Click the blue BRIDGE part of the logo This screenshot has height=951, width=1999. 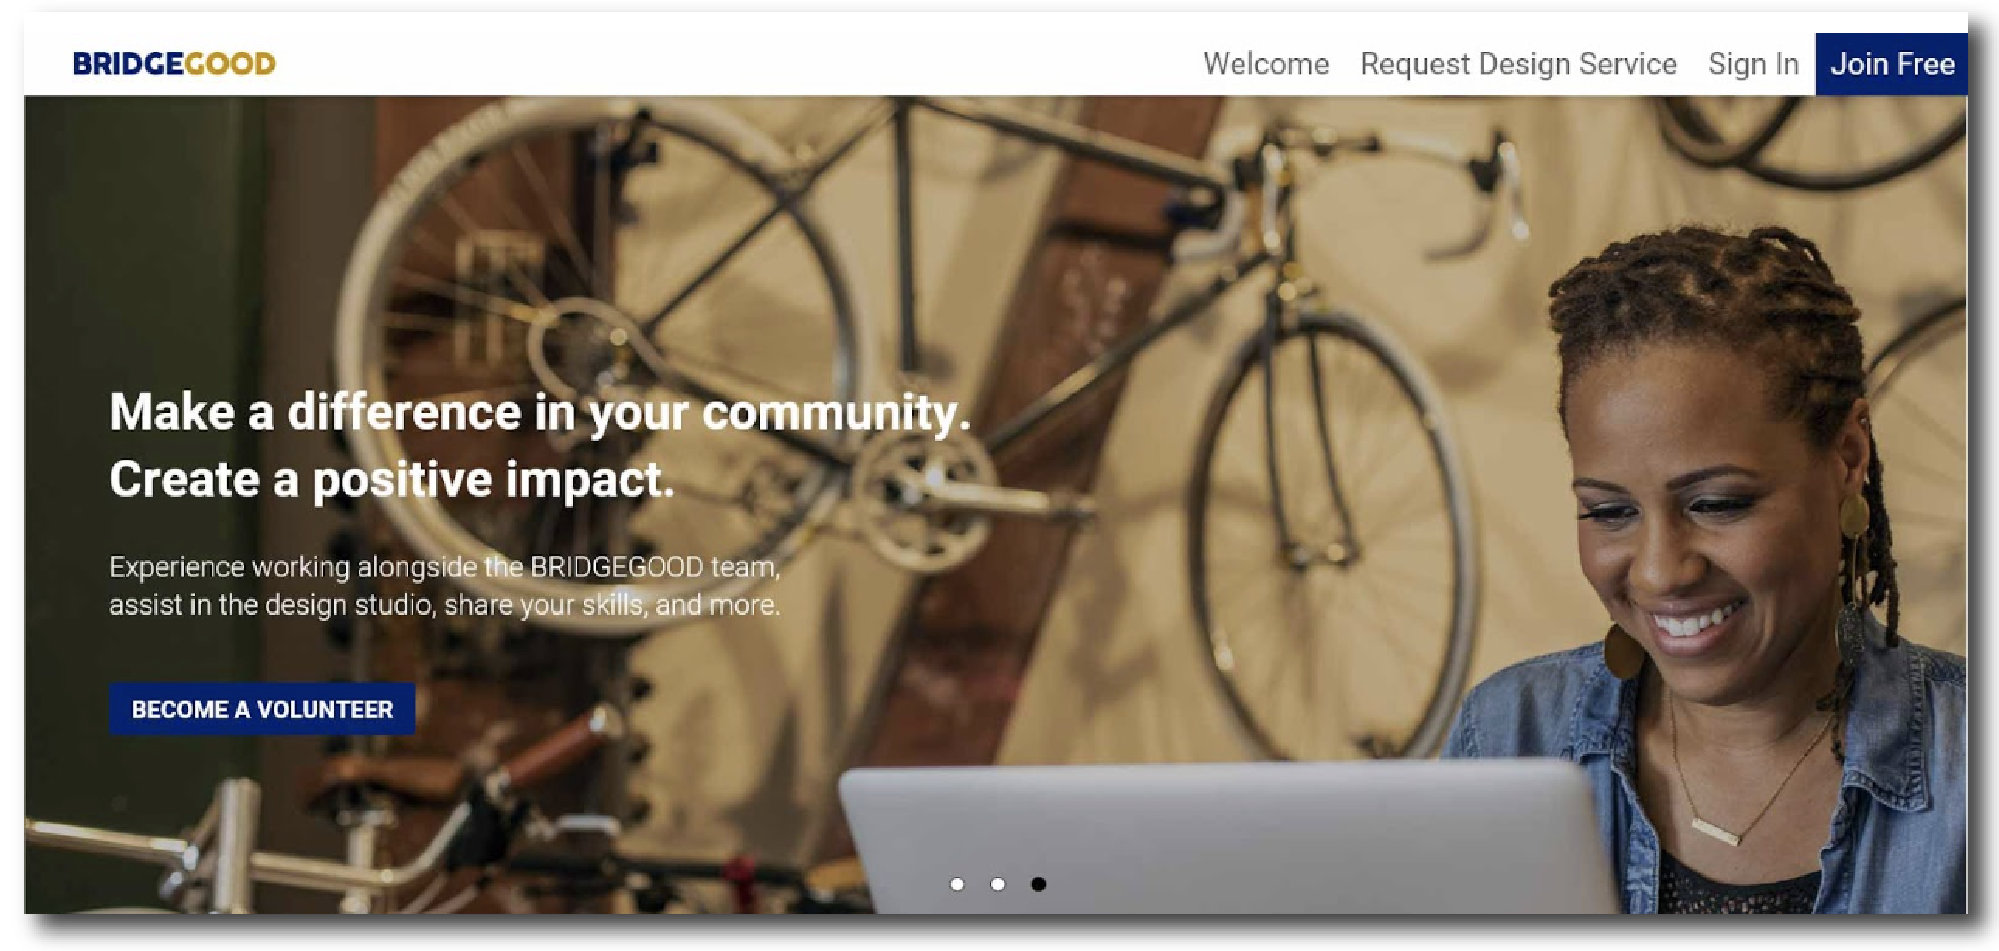[x=128, y=64]
